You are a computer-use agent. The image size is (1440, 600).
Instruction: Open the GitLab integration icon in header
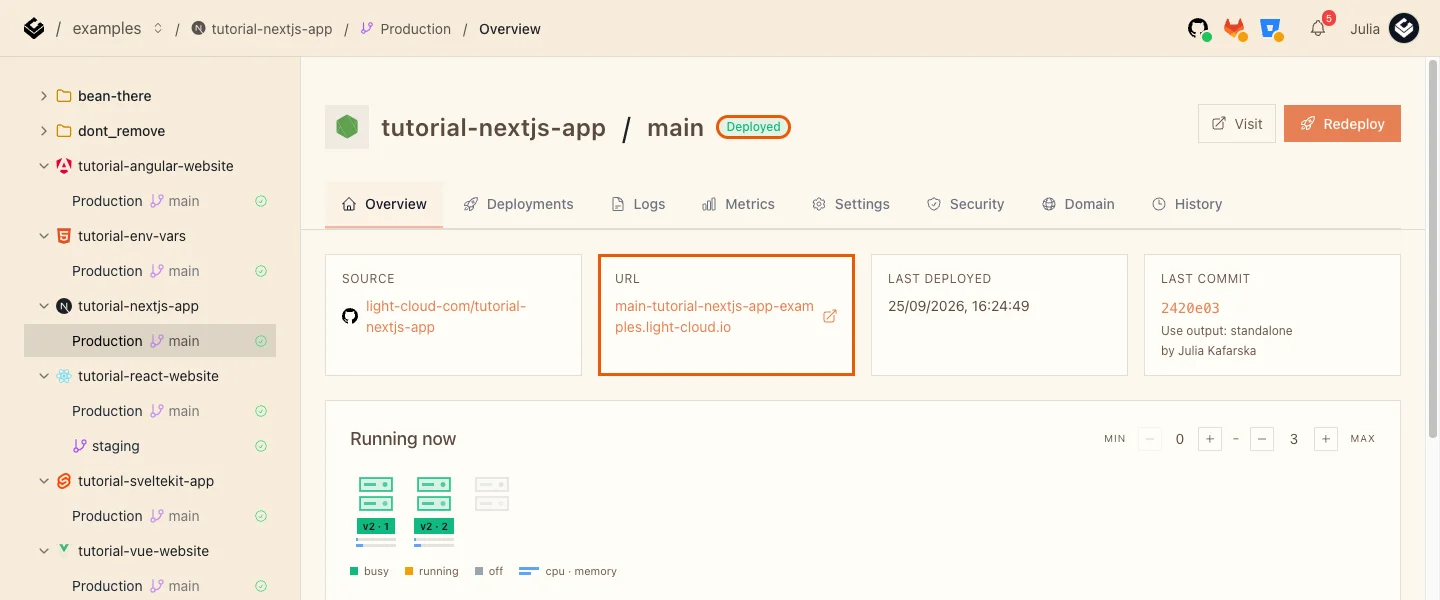(x=1235, y=29)
